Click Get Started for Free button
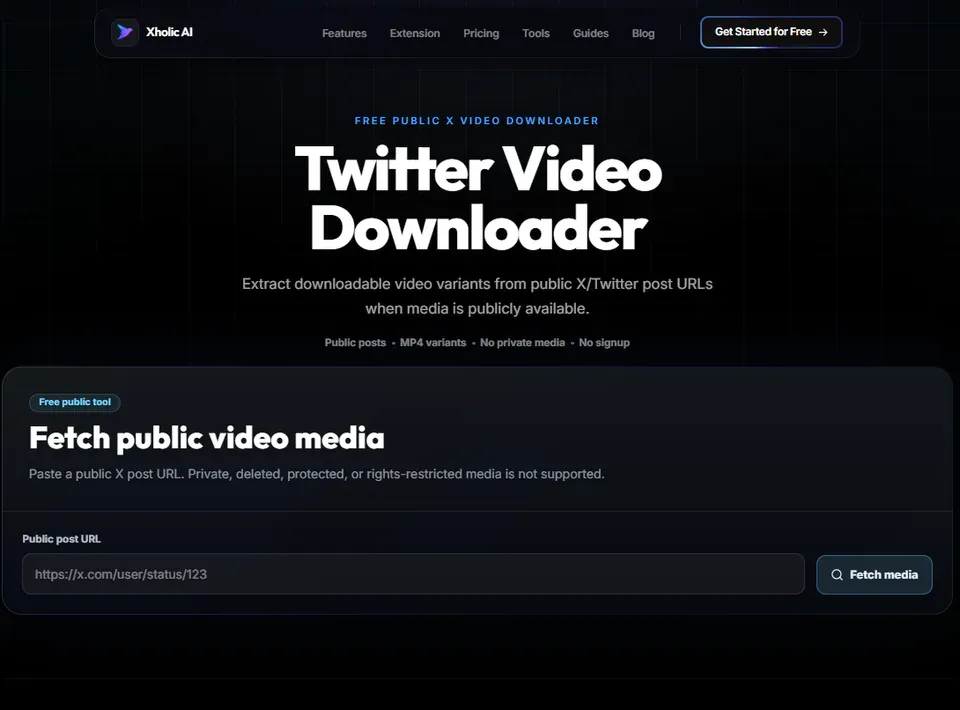Viewport: 960px width, 710px height. coord(771,32)
